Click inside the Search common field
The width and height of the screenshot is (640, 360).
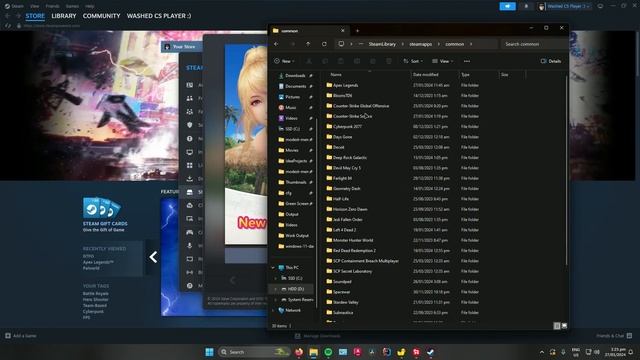click(533, 44)
